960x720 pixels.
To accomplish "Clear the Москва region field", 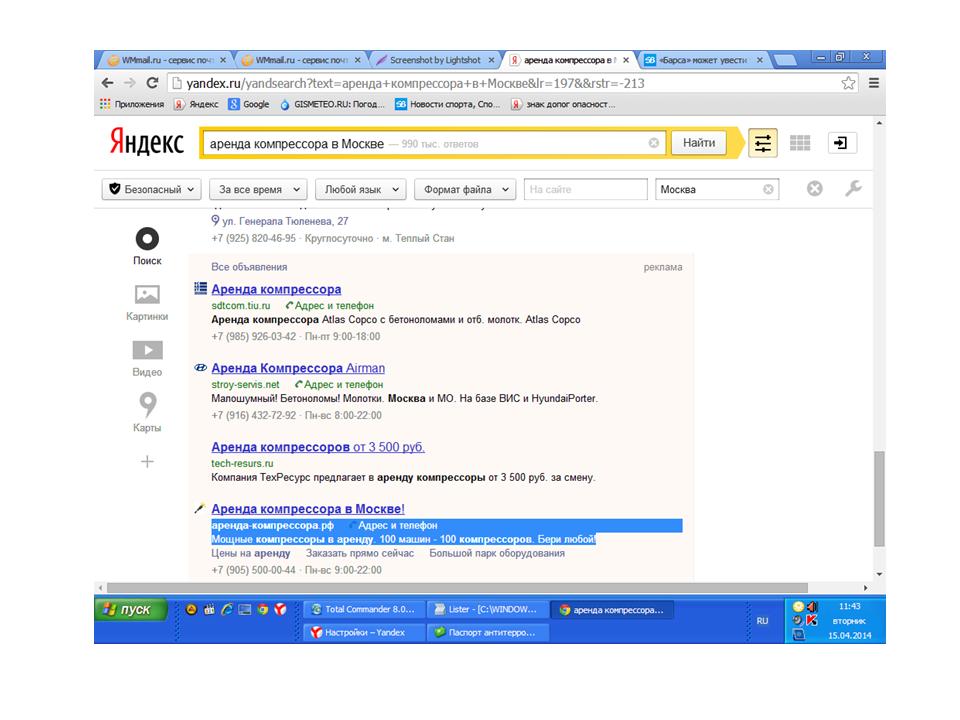I will 768,189.
